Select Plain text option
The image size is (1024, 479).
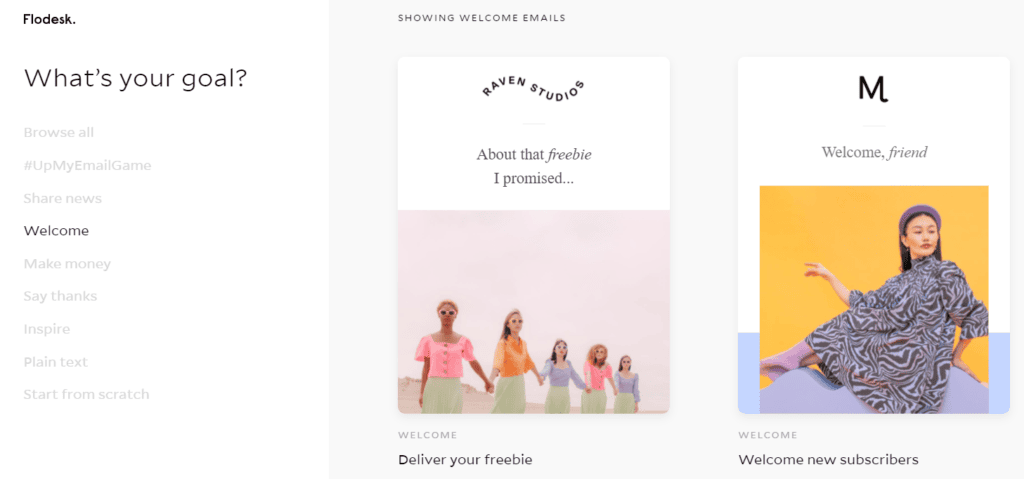click(56, 362)
